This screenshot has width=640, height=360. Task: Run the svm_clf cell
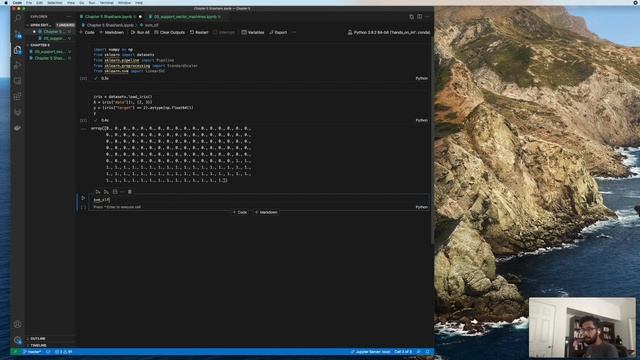[x=83, y=198]
